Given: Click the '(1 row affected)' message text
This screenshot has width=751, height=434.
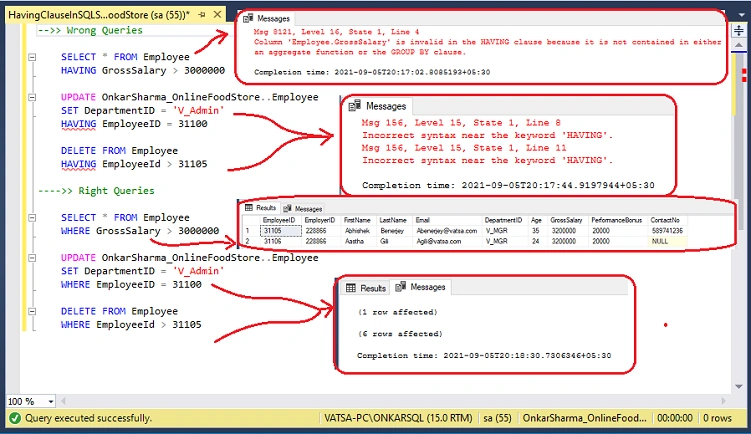Looking at the screenshot, I should [398, 312].
